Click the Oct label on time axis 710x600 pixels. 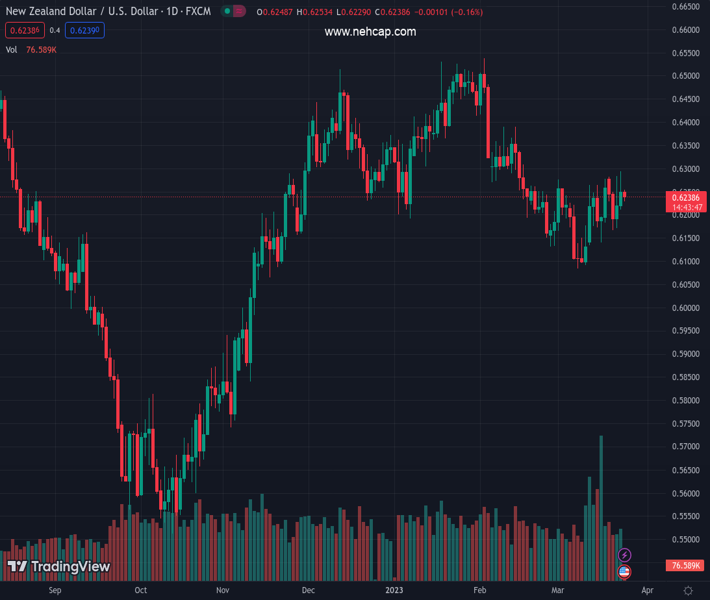[140, 591]
